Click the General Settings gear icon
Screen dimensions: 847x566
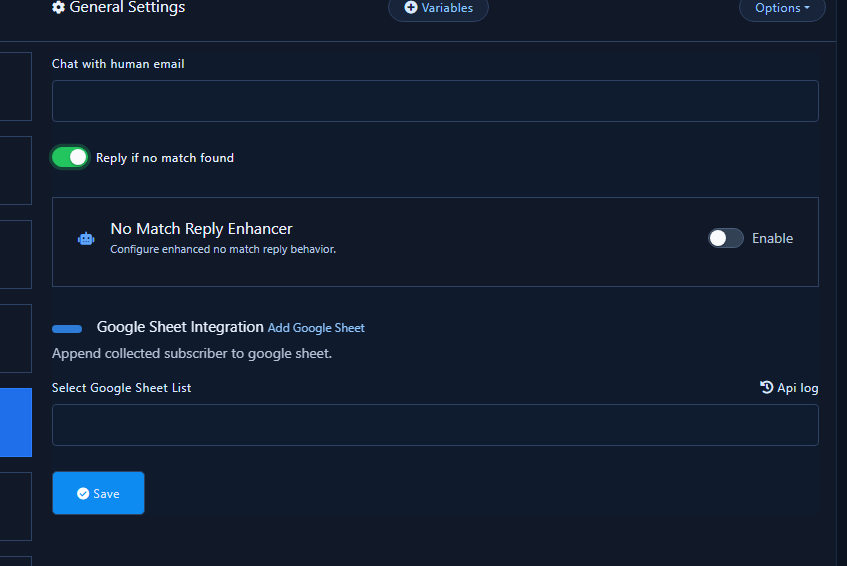(x=58, y=7)
